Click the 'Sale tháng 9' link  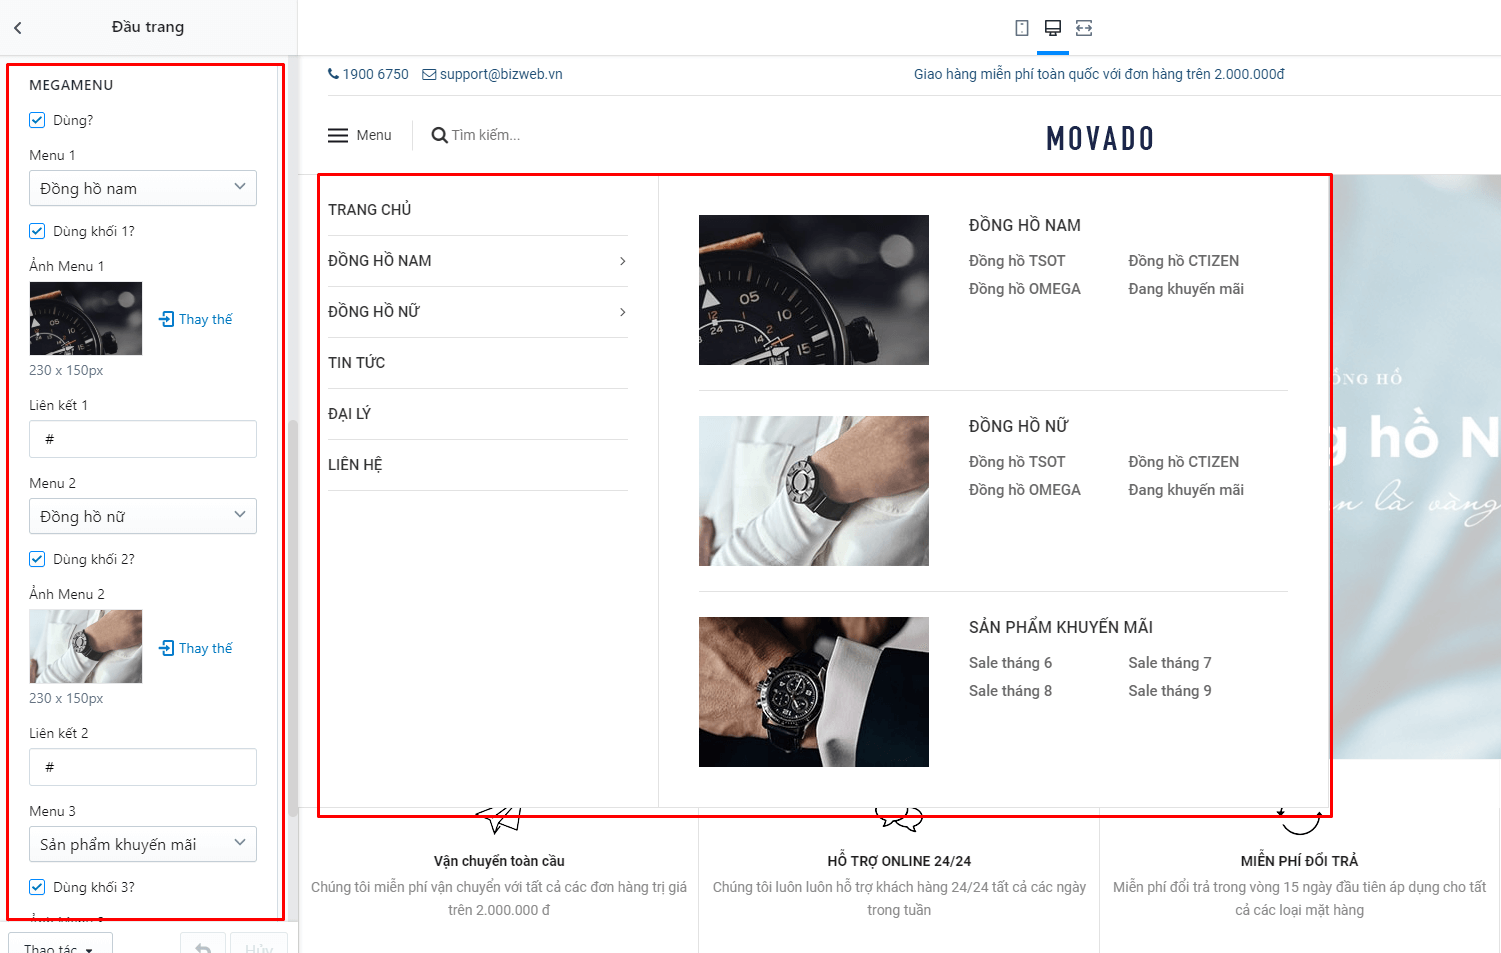pos(1170,691)
